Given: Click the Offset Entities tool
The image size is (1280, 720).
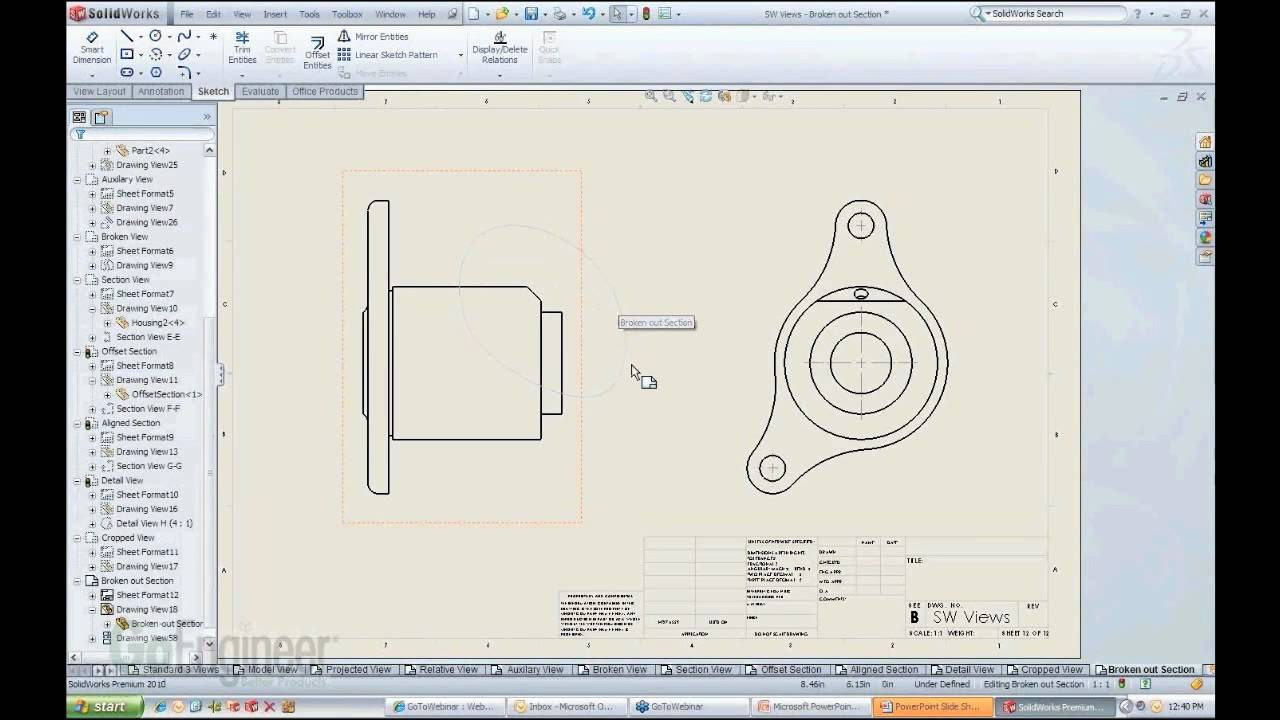Looking at the screenshot, I should pyautogui.click(x=317, y=53).
